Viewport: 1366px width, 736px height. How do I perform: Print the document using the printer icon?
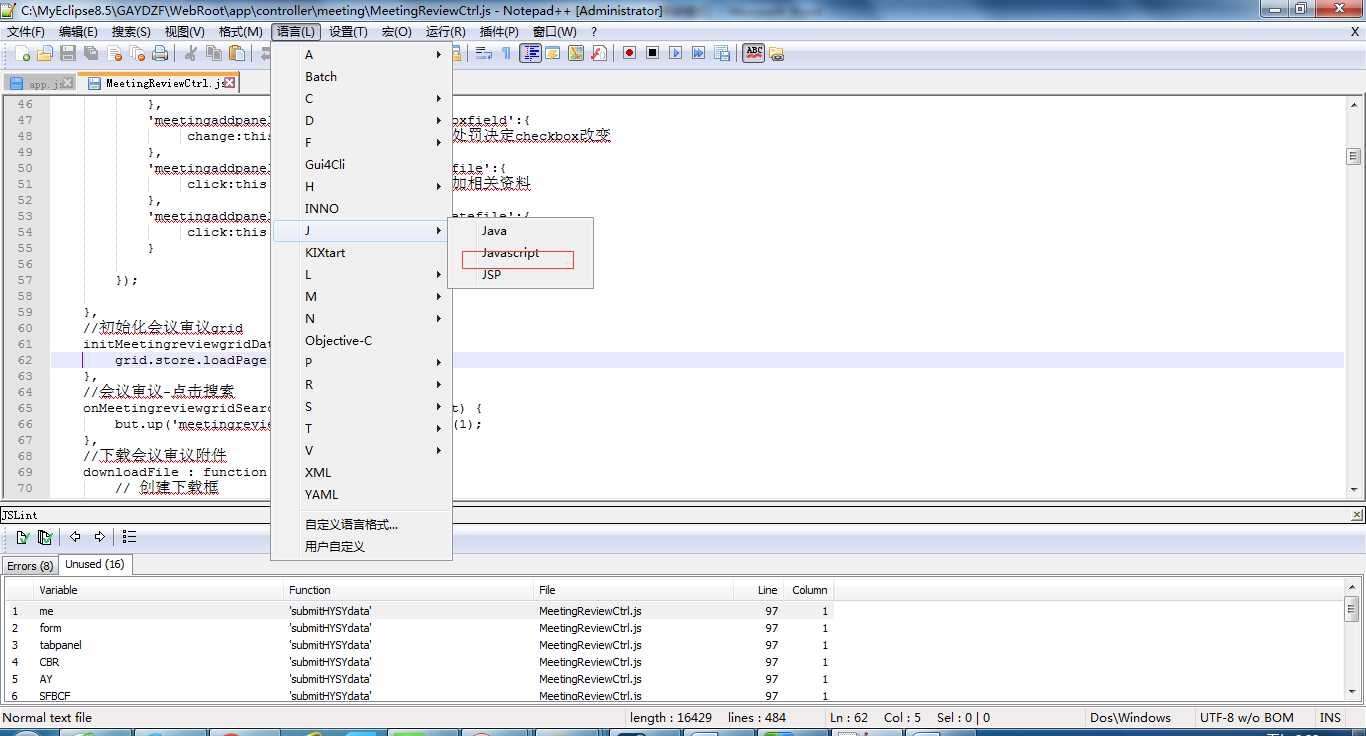pos(160,53)
